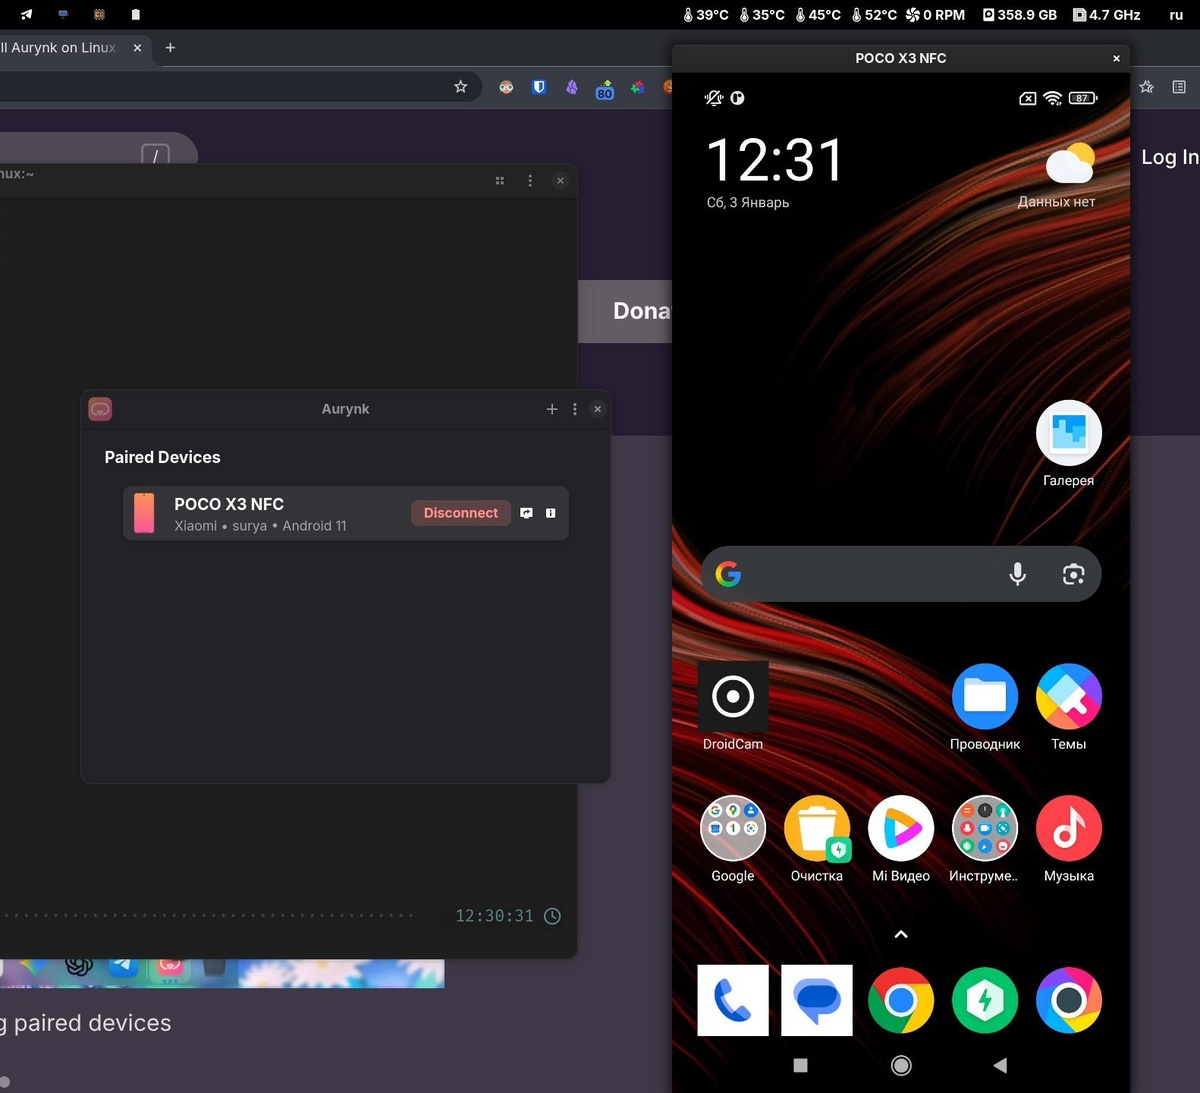Image resolution: width=1200 pixels, height=1093 pixels.
Task: Open the Галерея app on phone
Action: (x=1069, y=444)
